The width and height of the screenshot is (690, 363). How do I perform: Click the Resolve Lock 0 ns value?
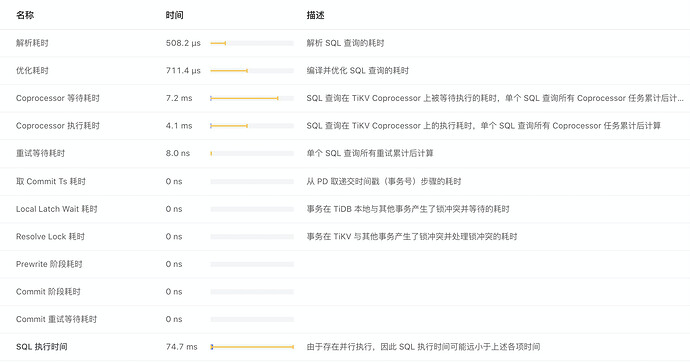coord(174,237)
